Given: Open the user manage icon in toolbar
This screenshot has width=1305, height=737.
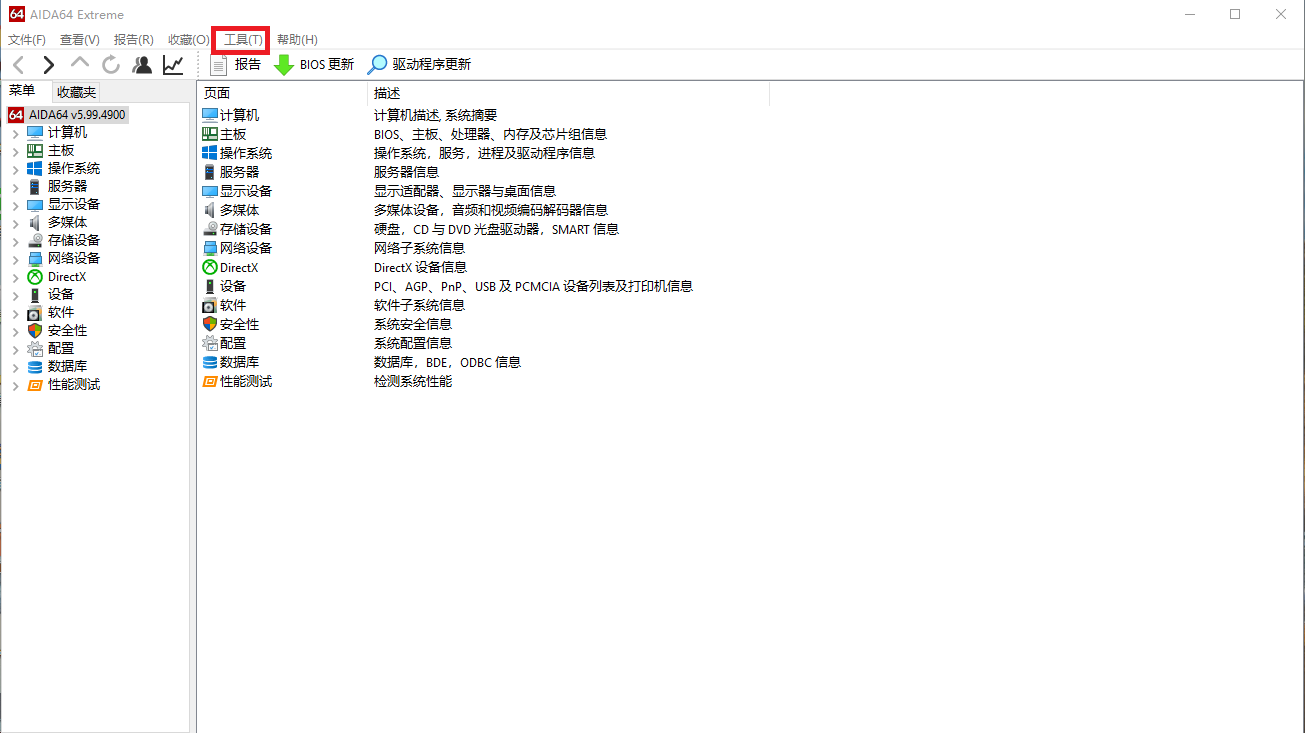Looking at the screenshot, I should coord(142,65).
